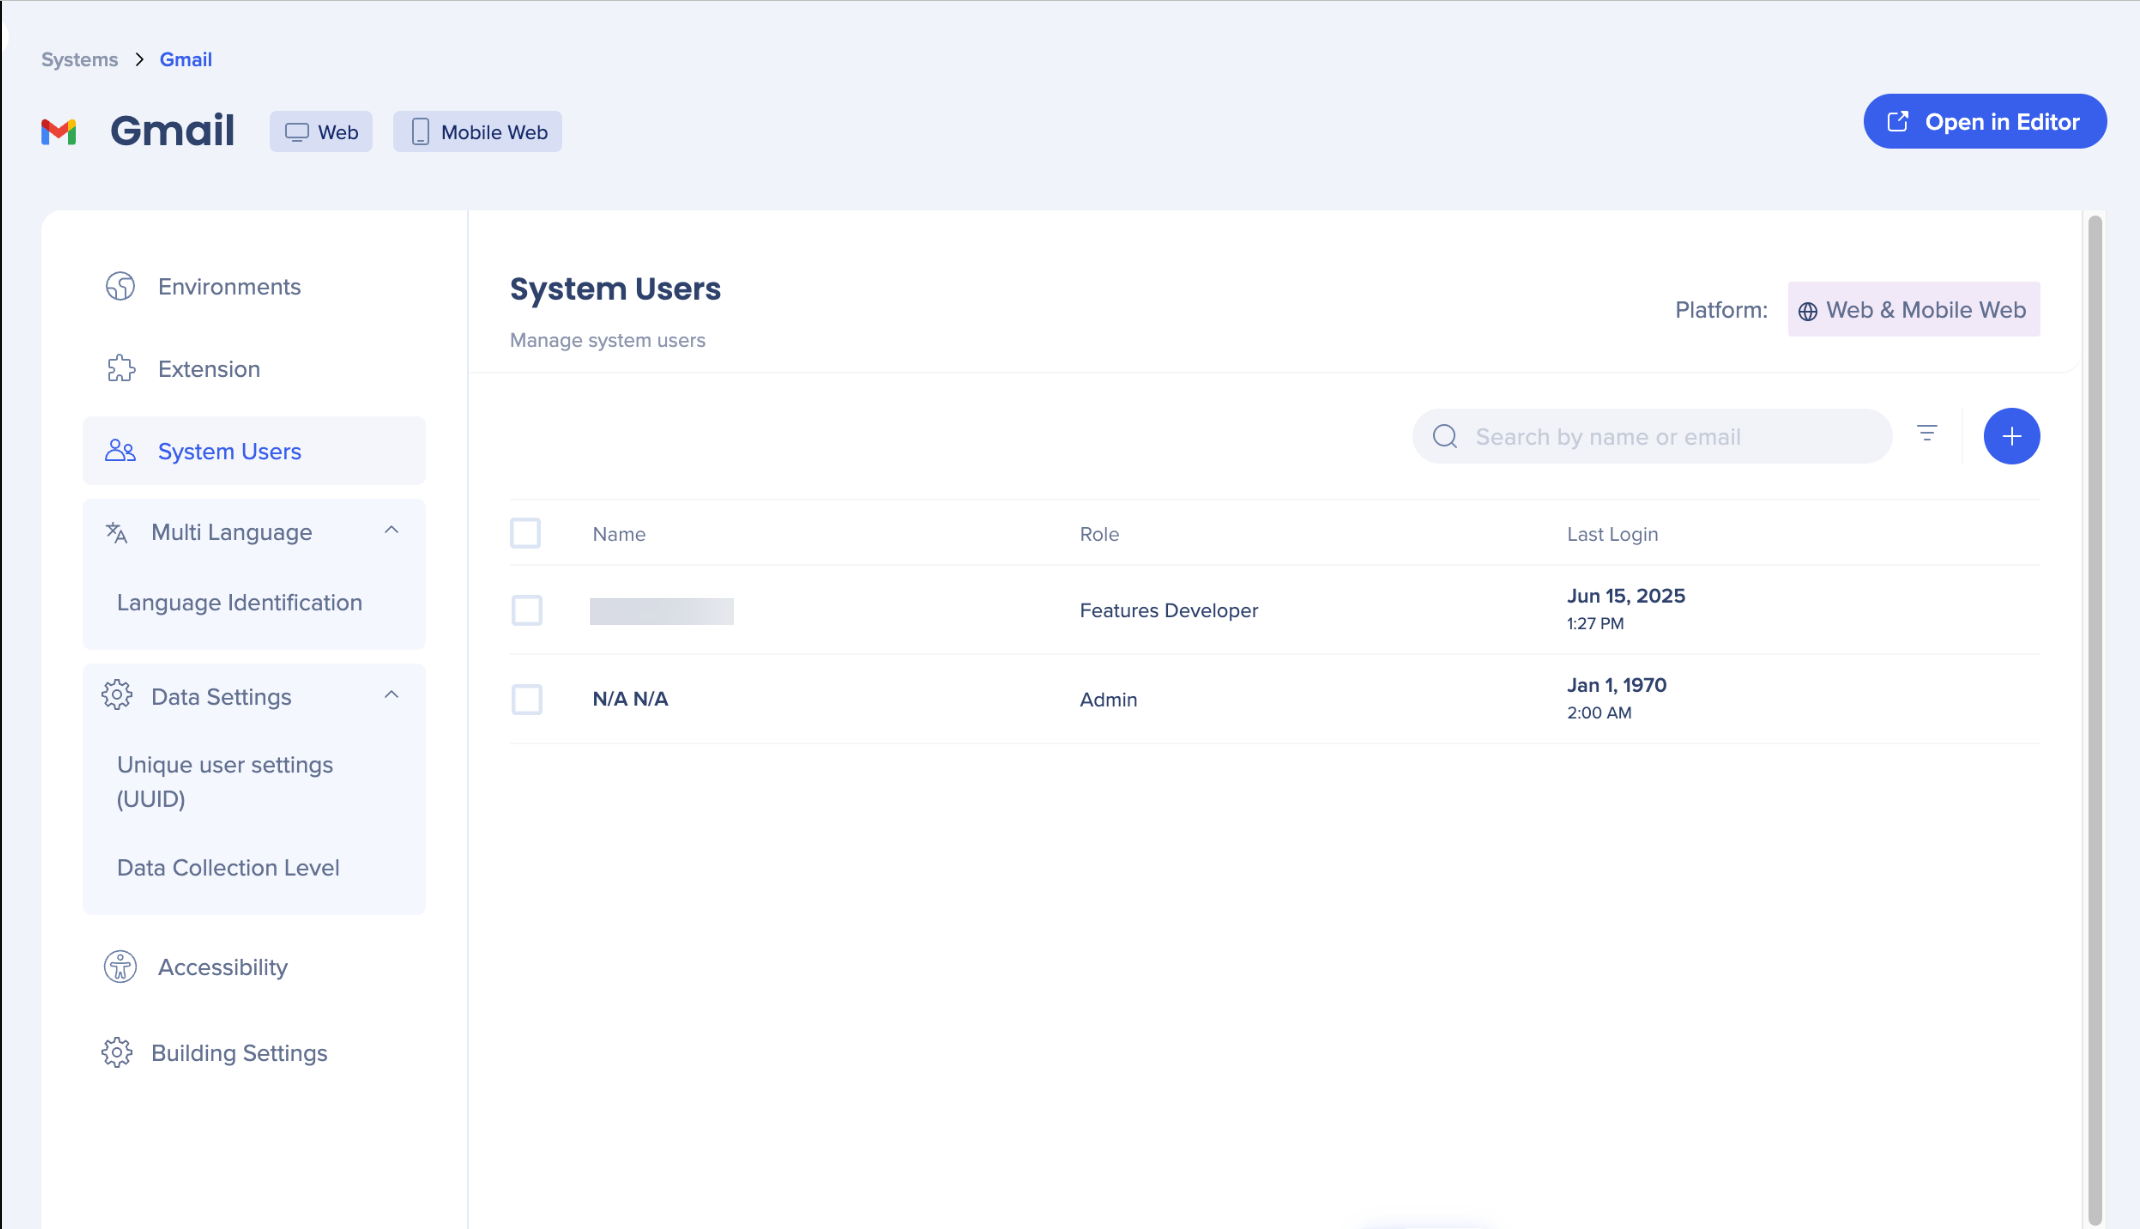Screen dimensions: 2140x1229
Task: Toggle the select-all checkbox in table header
Action: point(525,533)
